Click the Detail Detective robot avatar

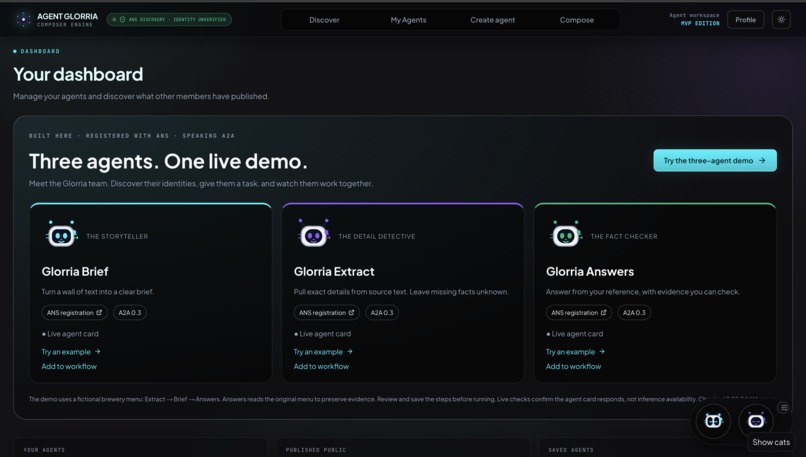pyautogui.click(x=314, y=235)
